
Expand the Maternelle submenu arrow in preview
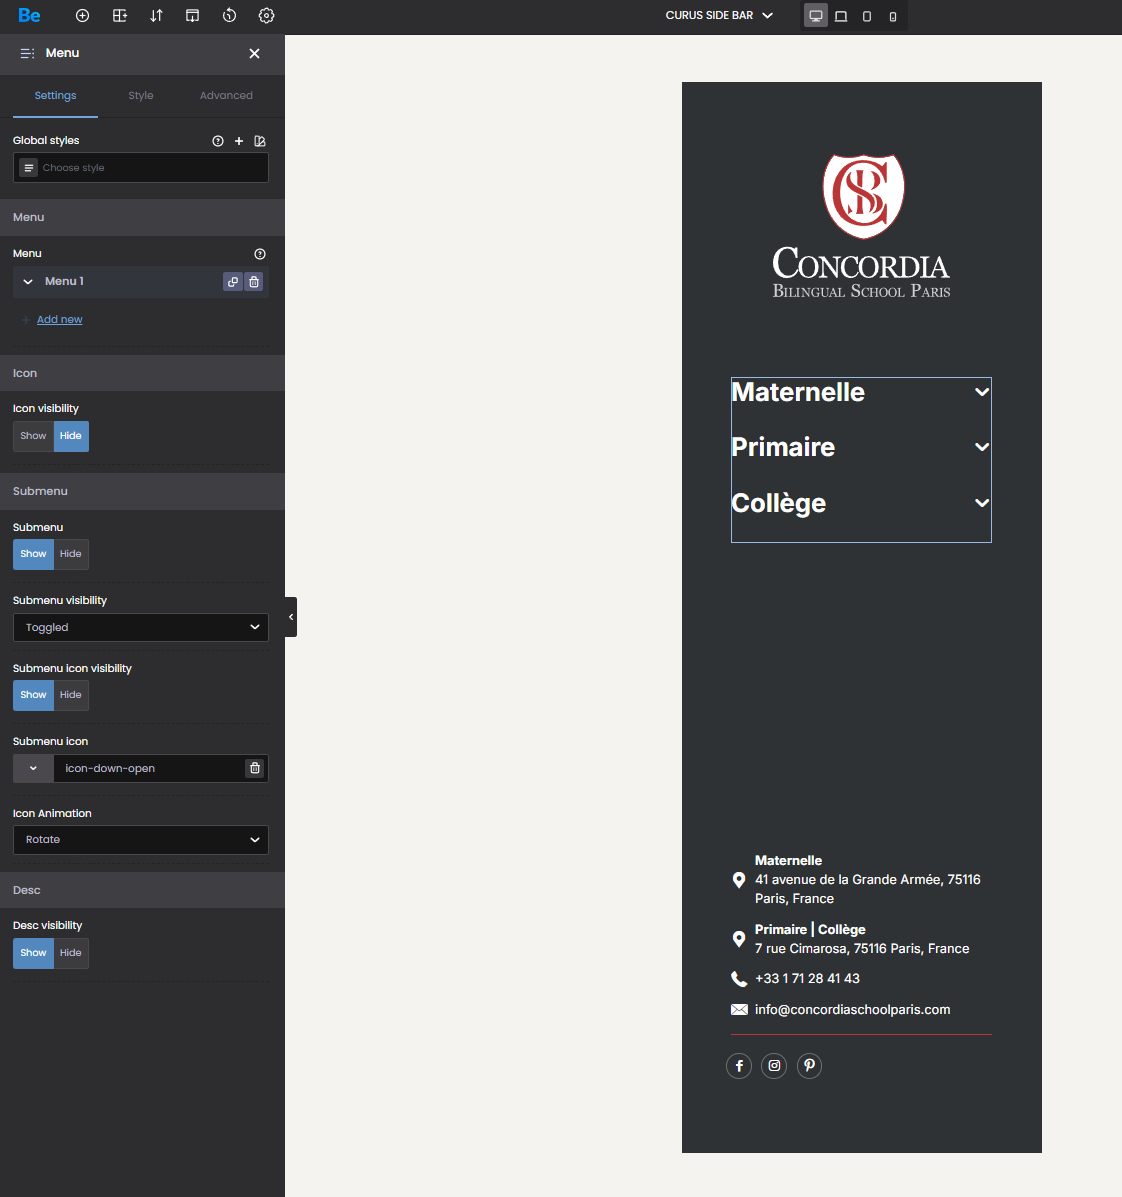982,392
